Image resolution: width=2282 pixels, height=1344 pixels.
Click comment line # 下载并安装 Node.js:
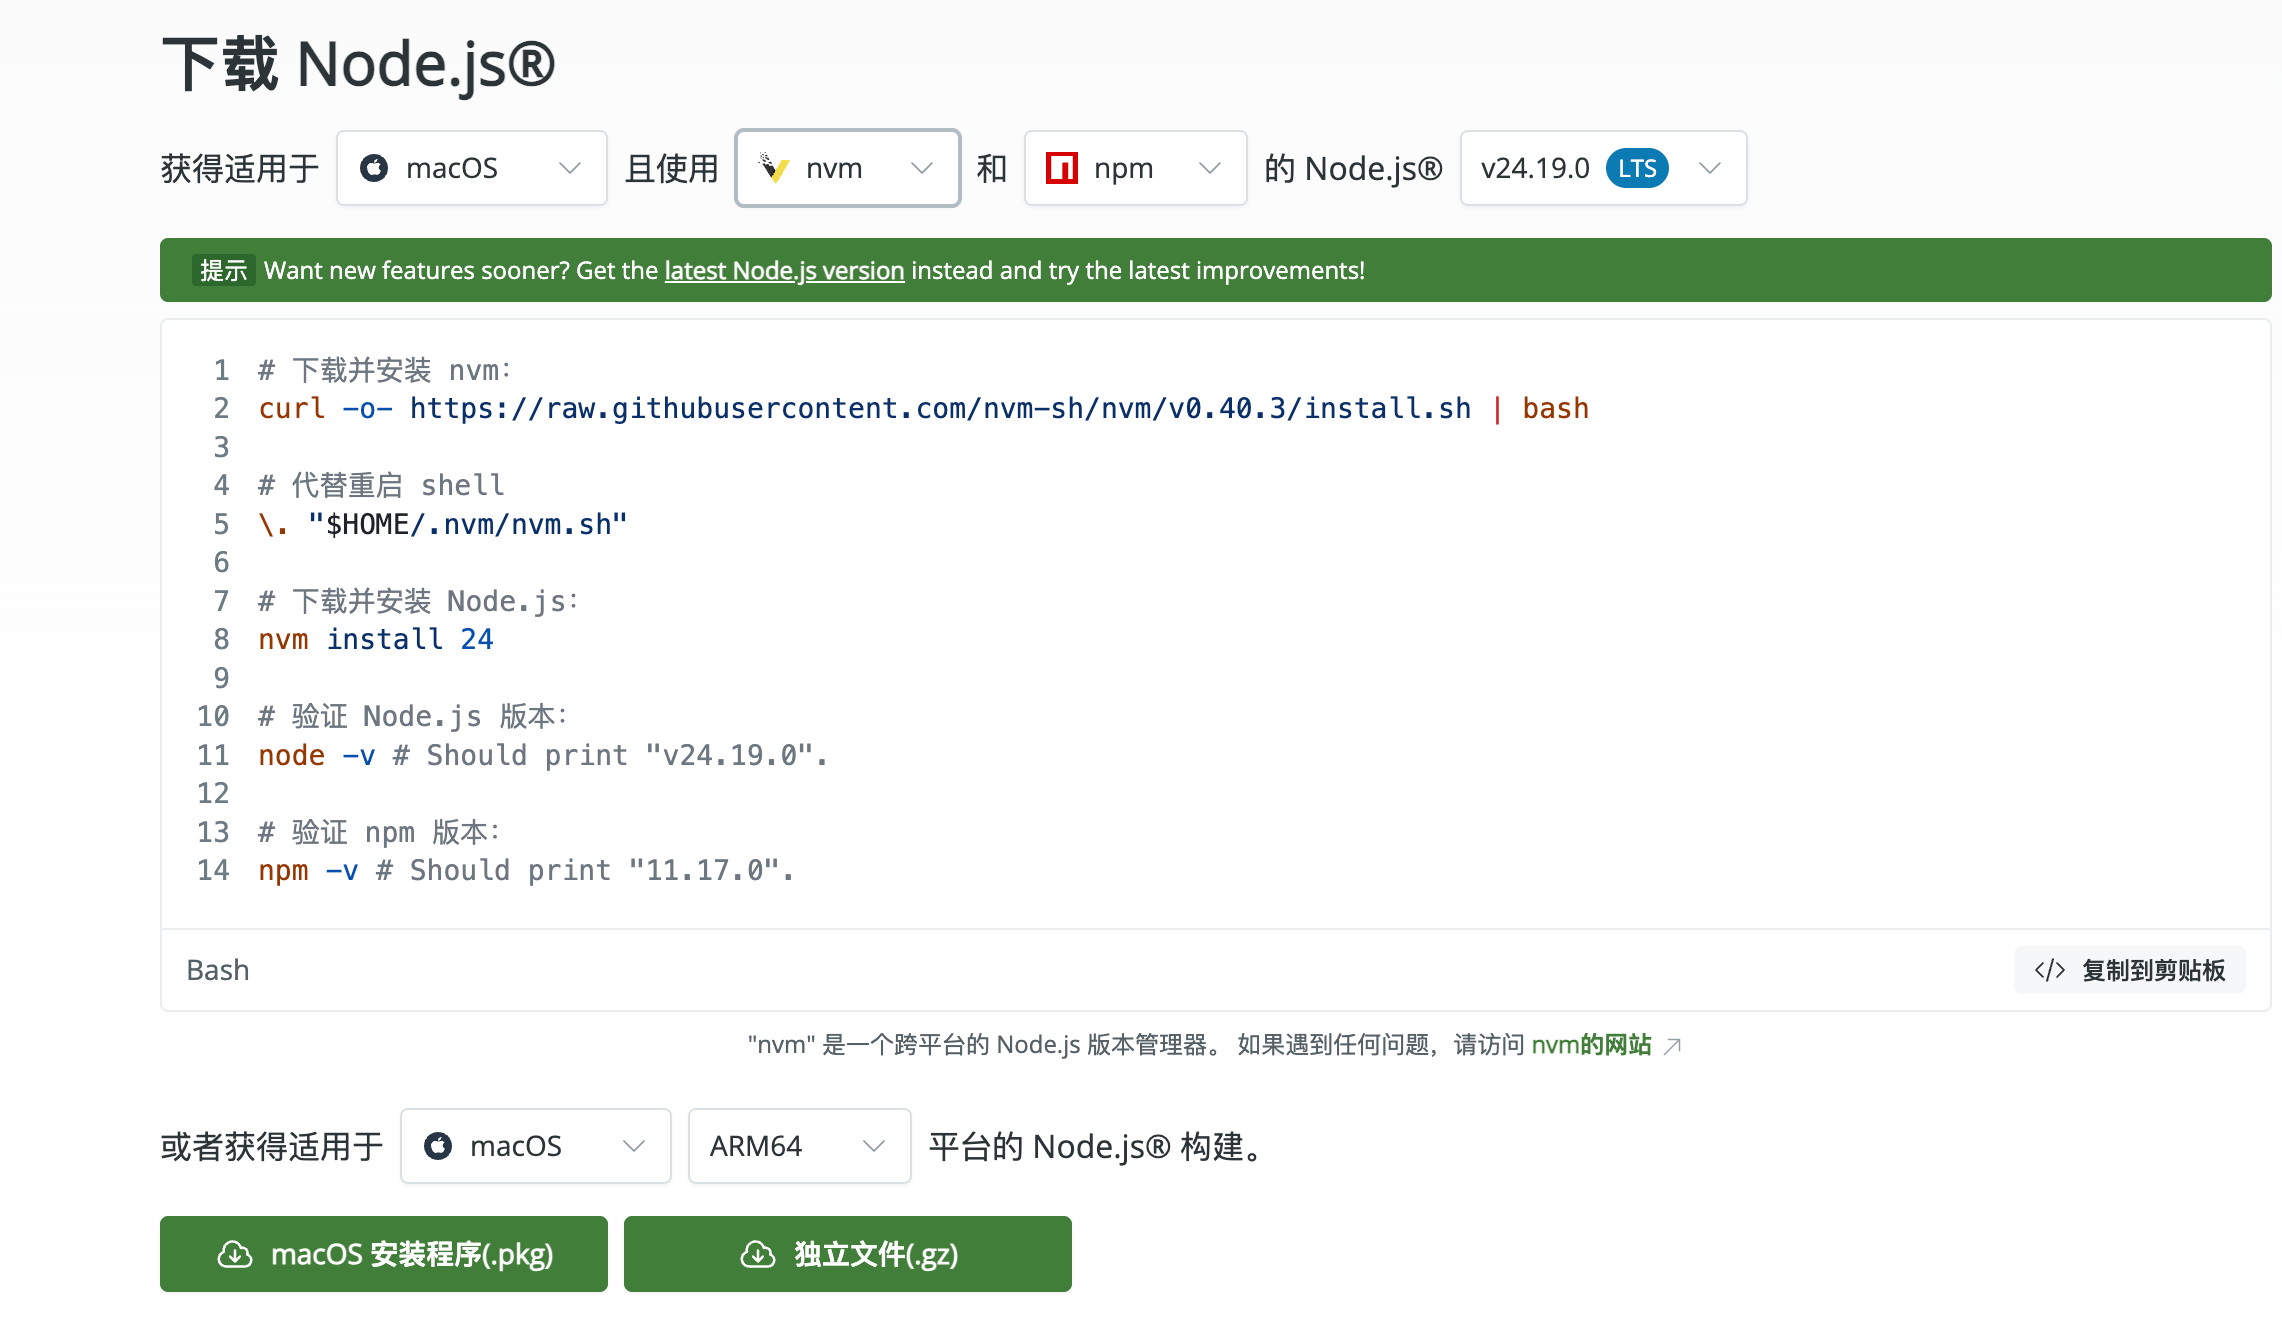tap(418, 602)
